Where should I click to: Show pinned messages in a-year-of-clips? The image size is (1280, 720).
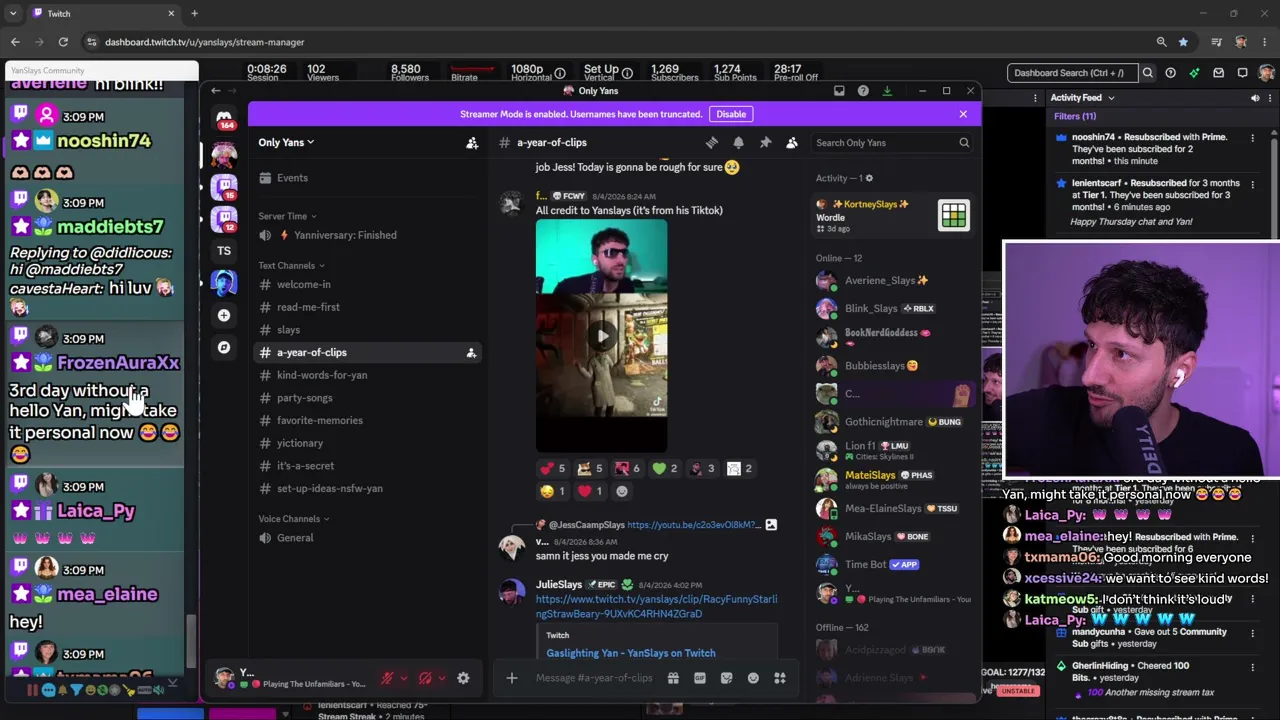pyautogui.click(x=765, y=143)
